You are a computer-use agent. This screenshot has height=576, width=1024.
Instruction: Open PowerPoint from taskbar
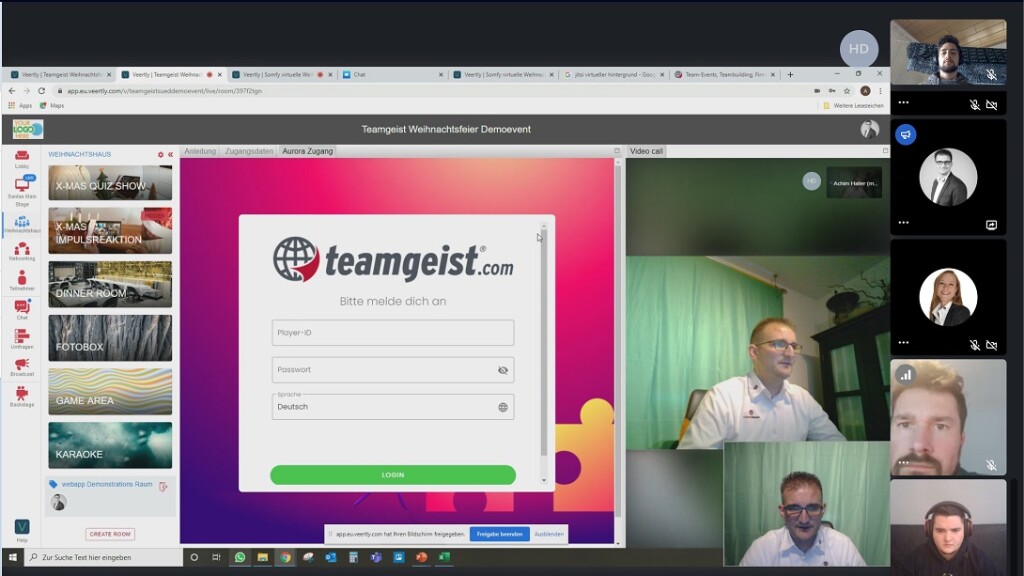(421, 557)
